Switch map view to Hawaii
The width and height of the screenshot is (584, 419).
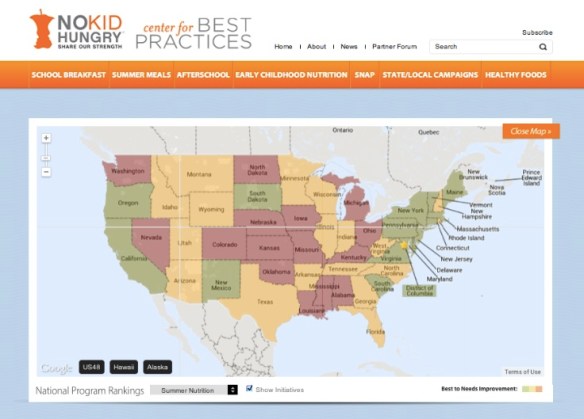(x=124, y=367)
